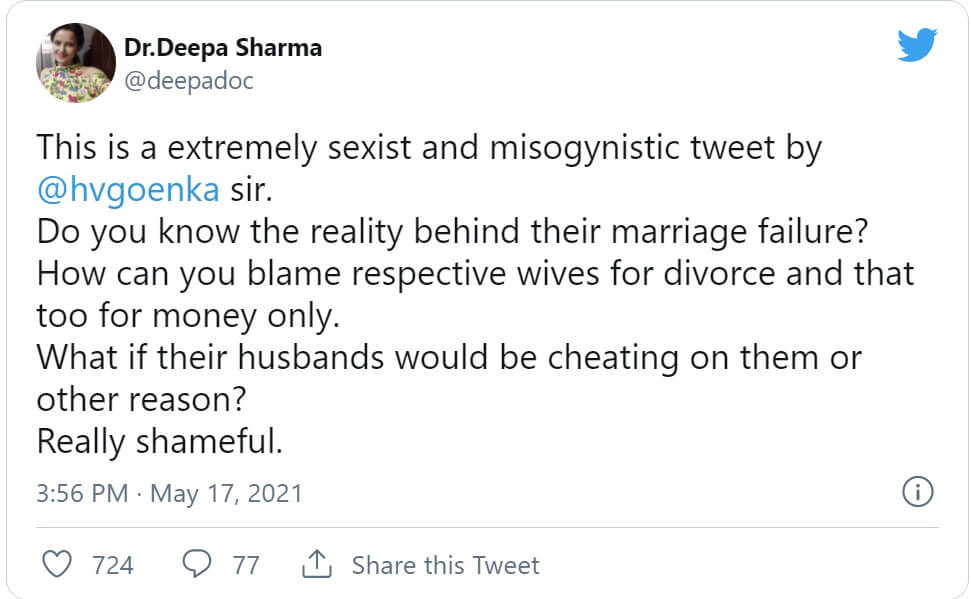Click the 77 replies count
Screen dimensions: 971x599
click(246, 565)
